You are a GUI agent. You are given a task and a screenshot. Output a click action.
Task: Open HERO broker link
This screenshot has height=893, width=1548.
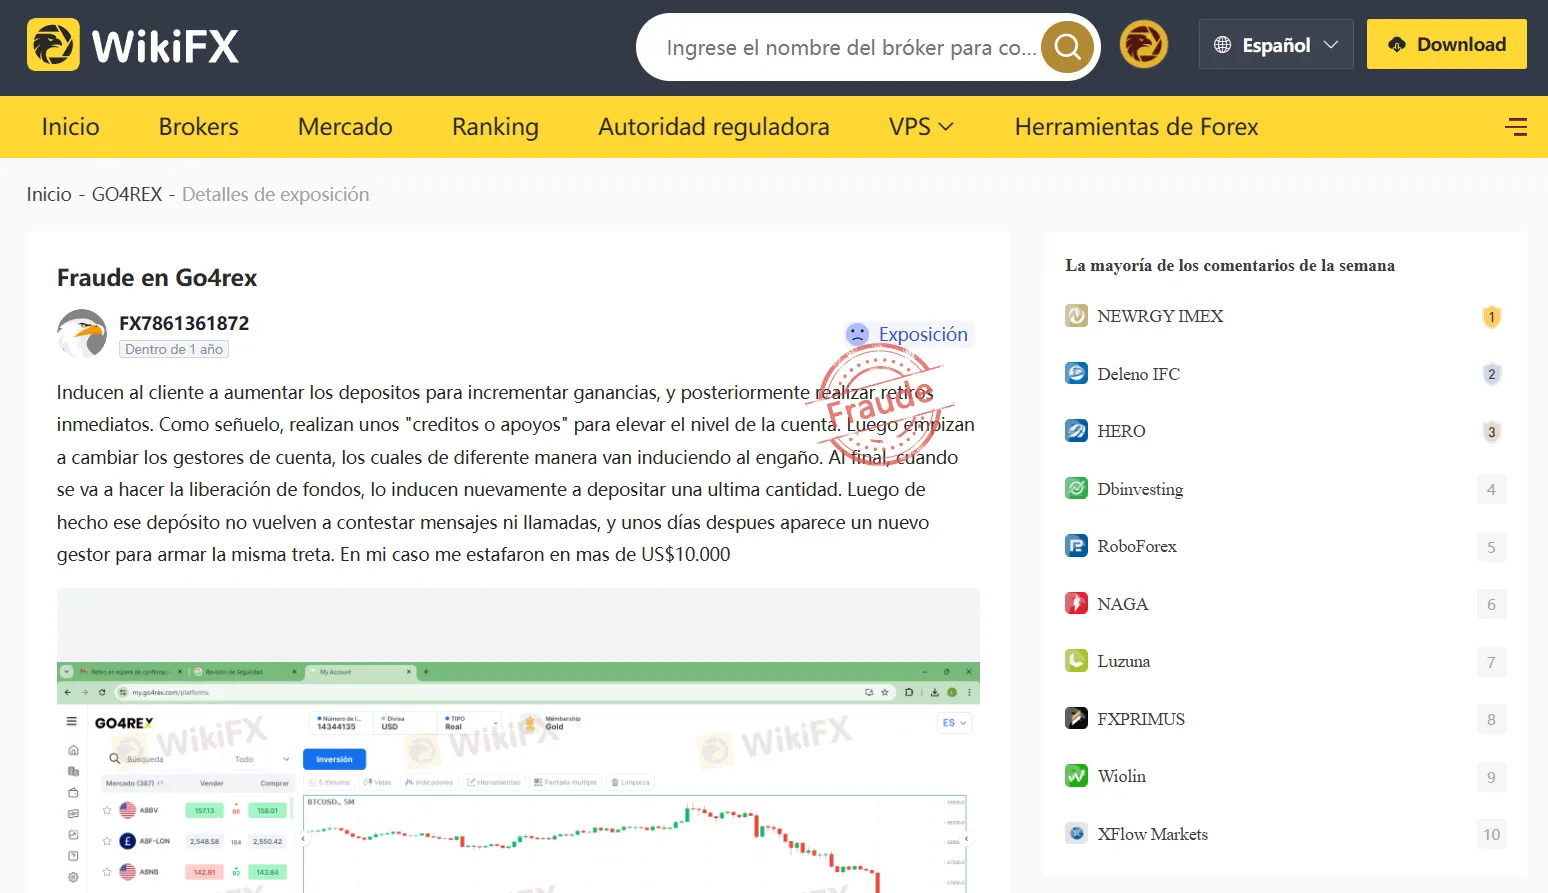click(x=1121, y=431)
